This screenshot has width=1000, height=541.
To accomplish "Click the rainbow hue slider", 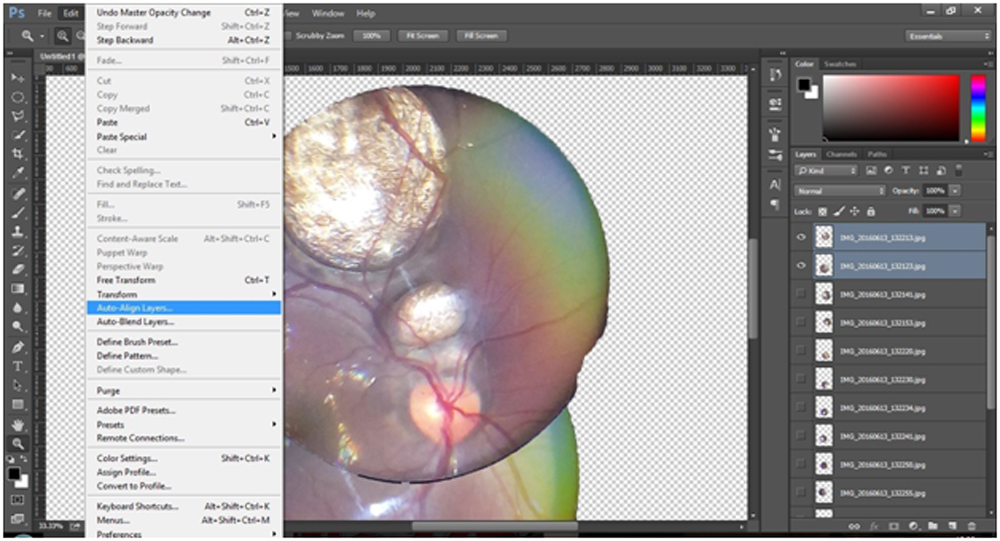I will (x=978, y=107).
